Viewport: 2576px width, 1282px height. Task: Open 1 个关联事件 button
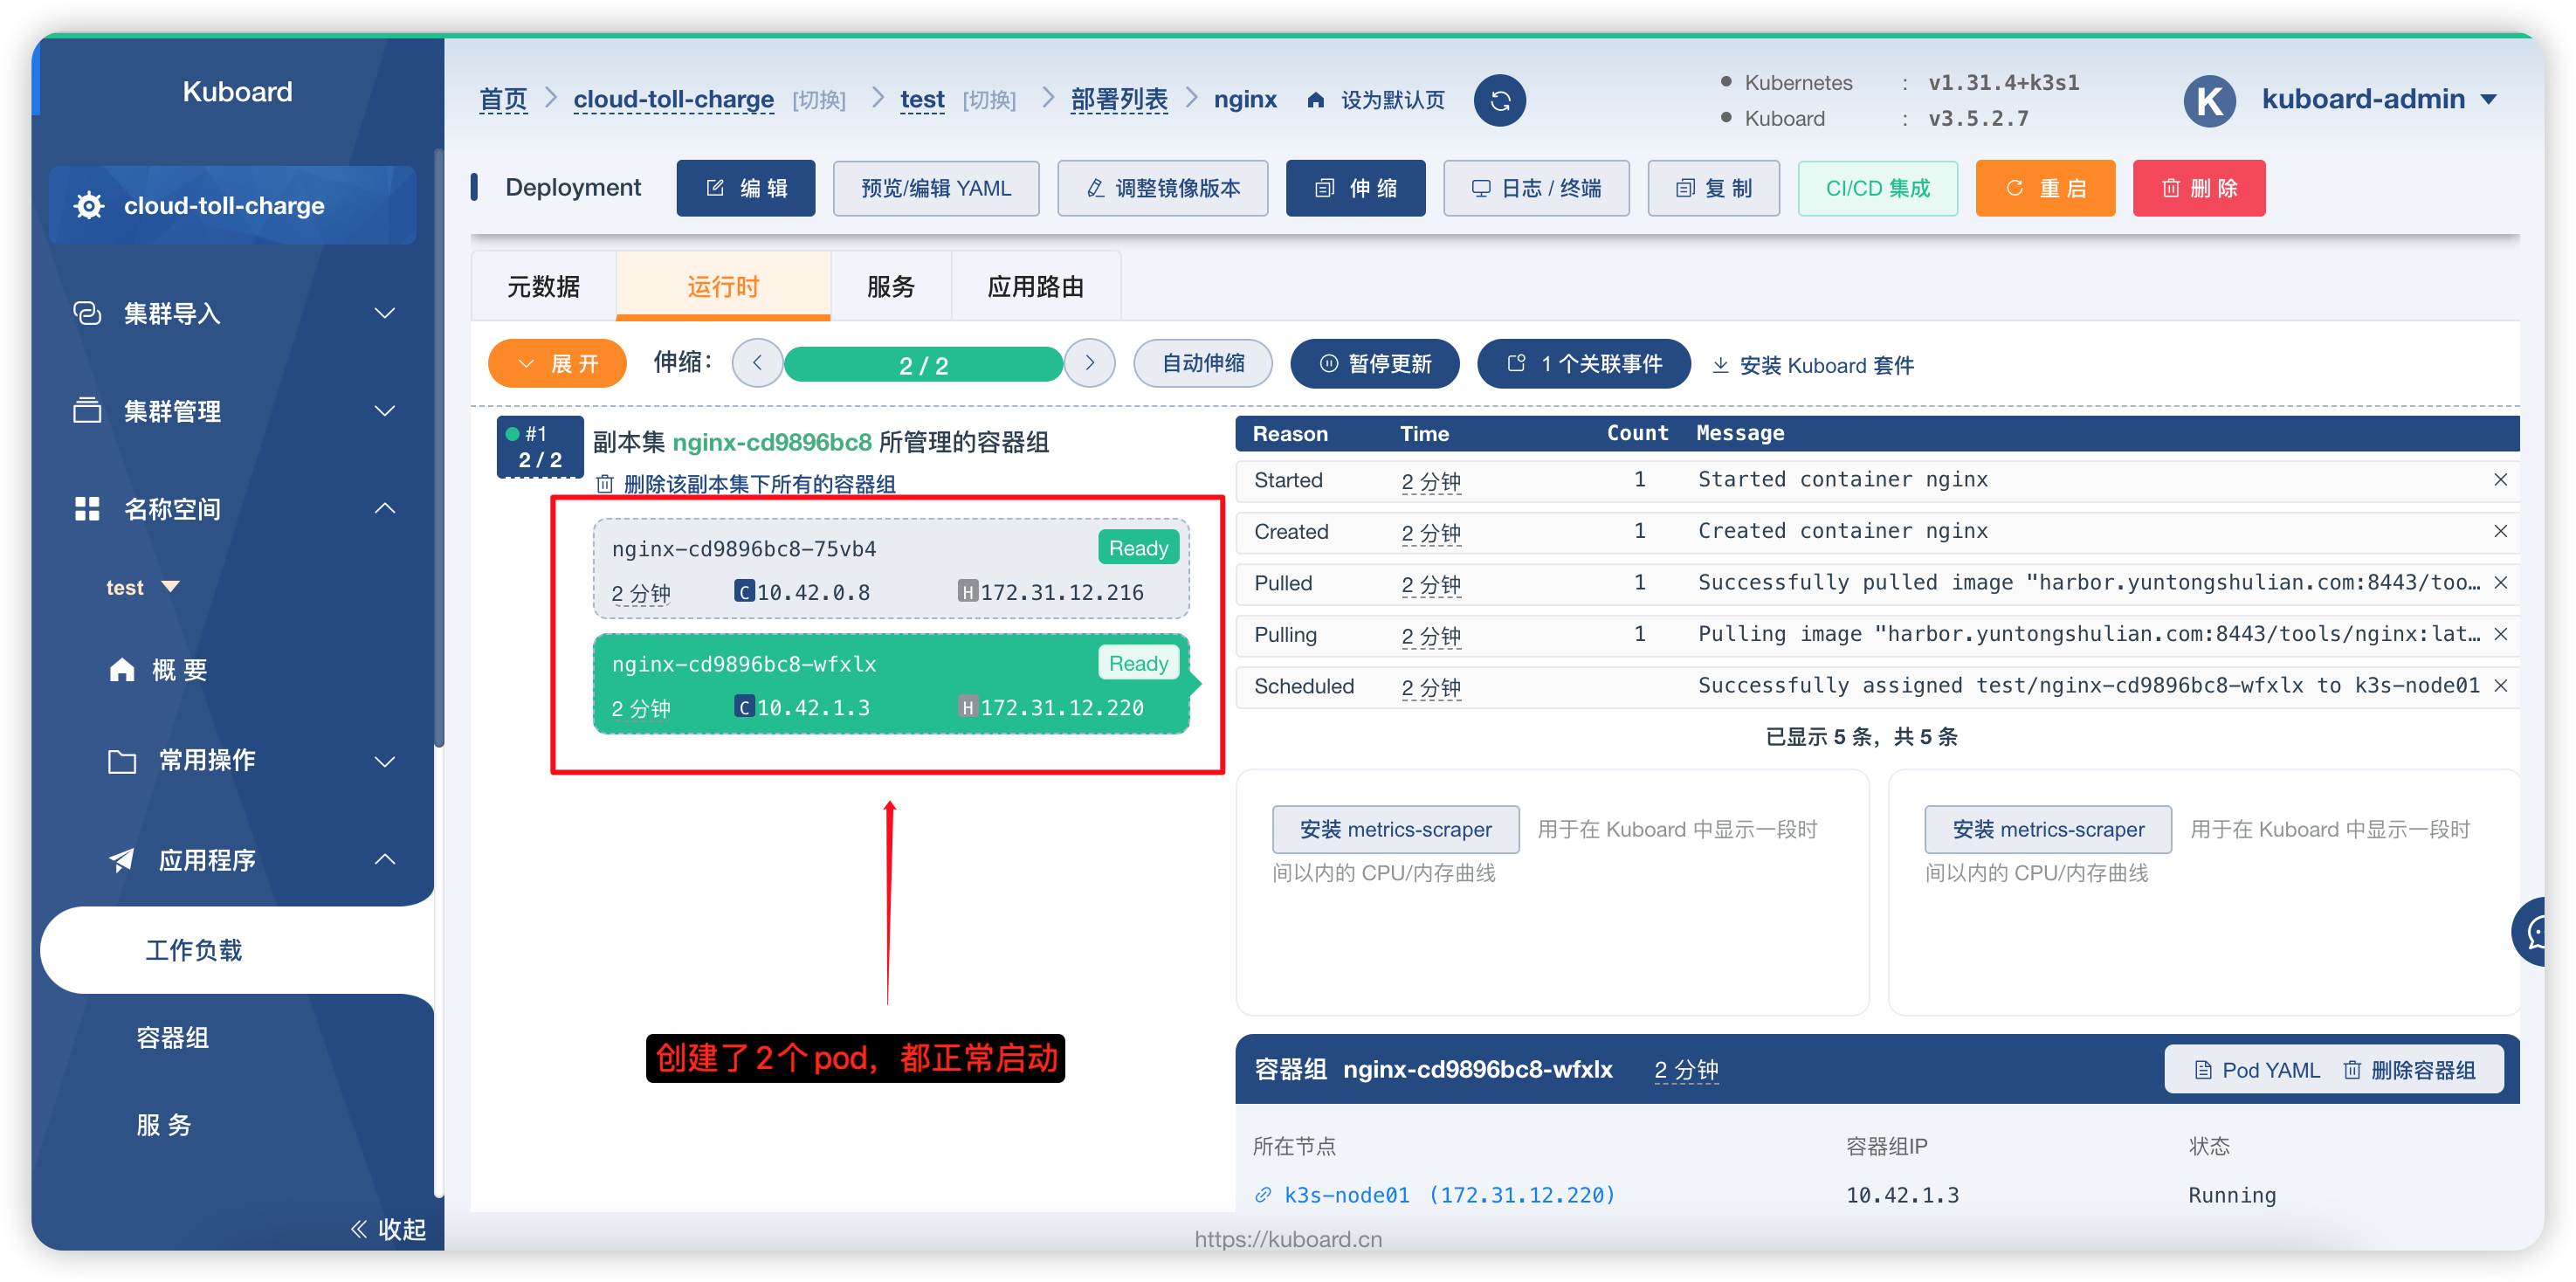coord(1583,363)
